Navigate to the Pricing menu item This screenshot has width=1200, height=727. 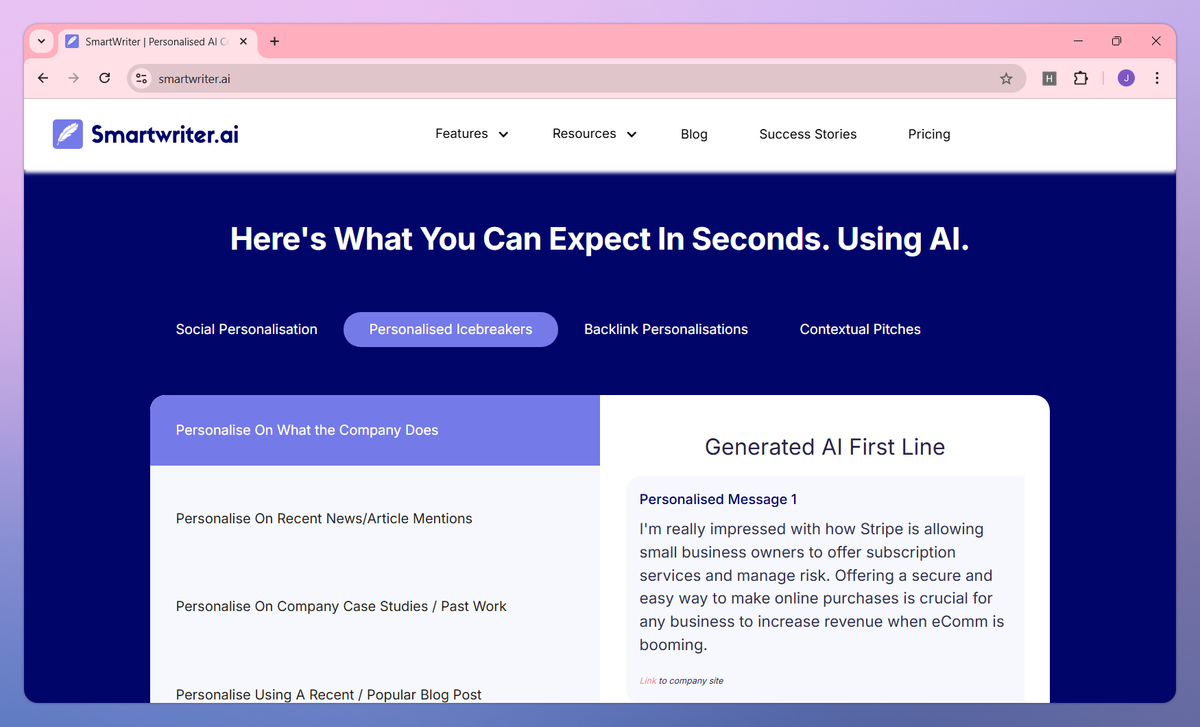pos(929,133)
